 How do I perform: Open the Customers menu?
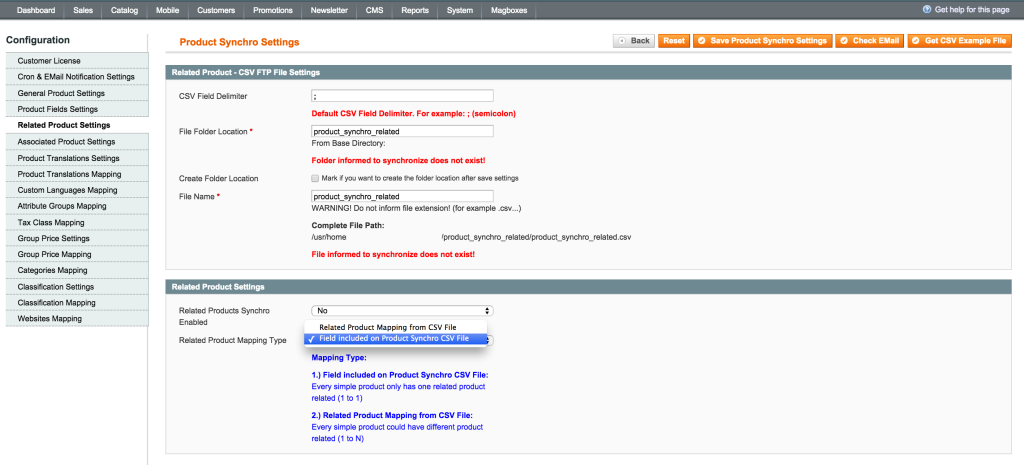(x=216, y=10)
